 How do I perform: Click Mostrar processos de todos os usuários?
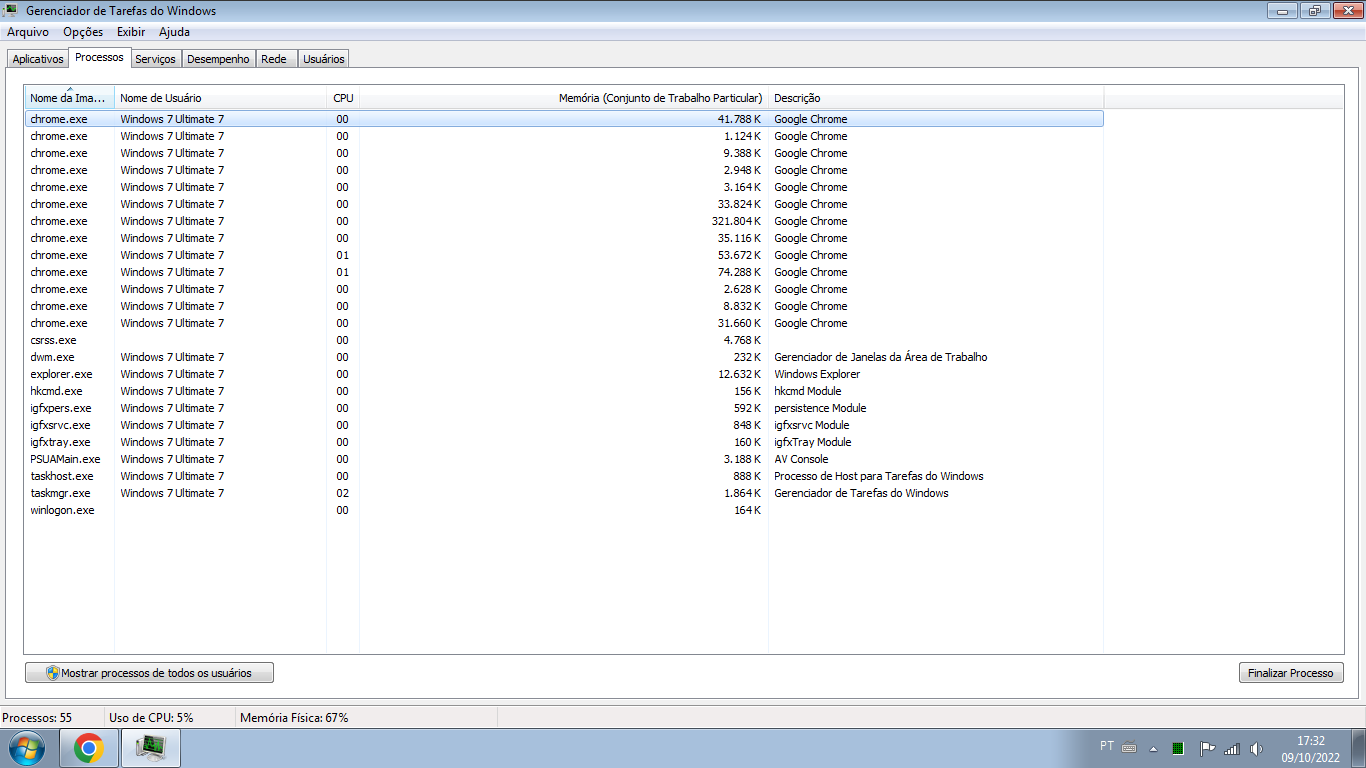pos(149,673)
